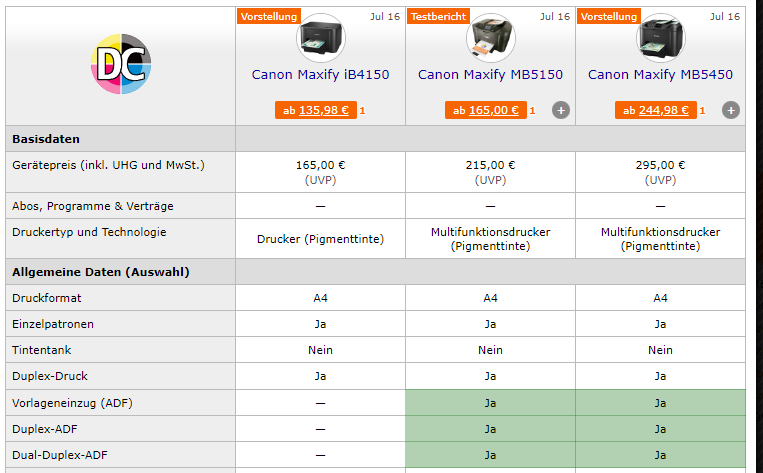The height and width of the screenshot is (473, 763).
Task: Click the Dual-Duplex-ADF row label
Action: [x=59, y=455]
